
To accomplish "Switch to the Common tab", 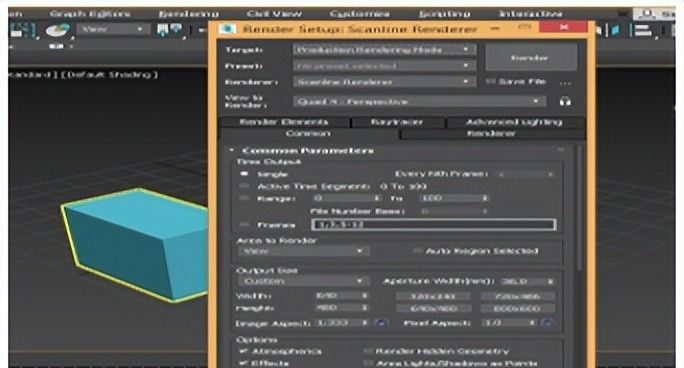I will coord(308,133).
